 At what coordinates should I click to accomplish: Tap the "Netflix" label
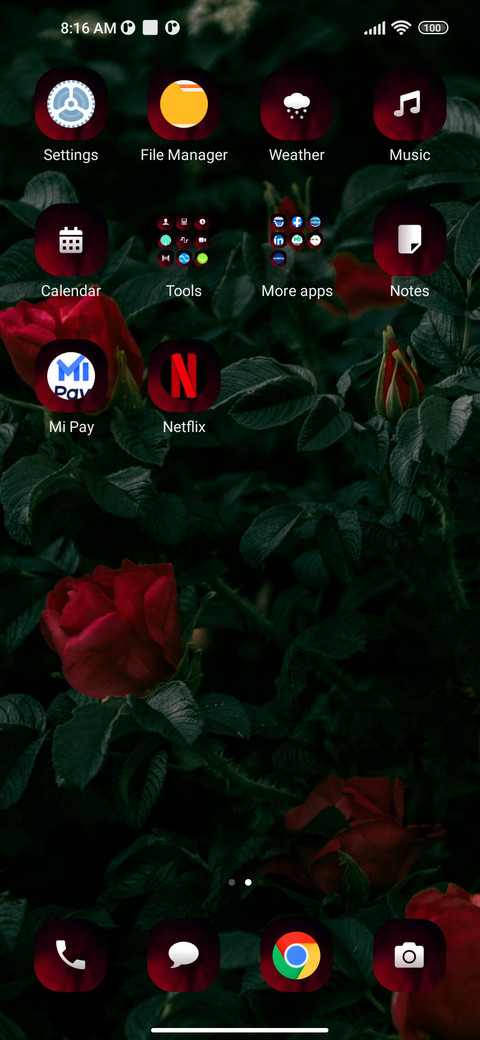click(x=184, y=427)
